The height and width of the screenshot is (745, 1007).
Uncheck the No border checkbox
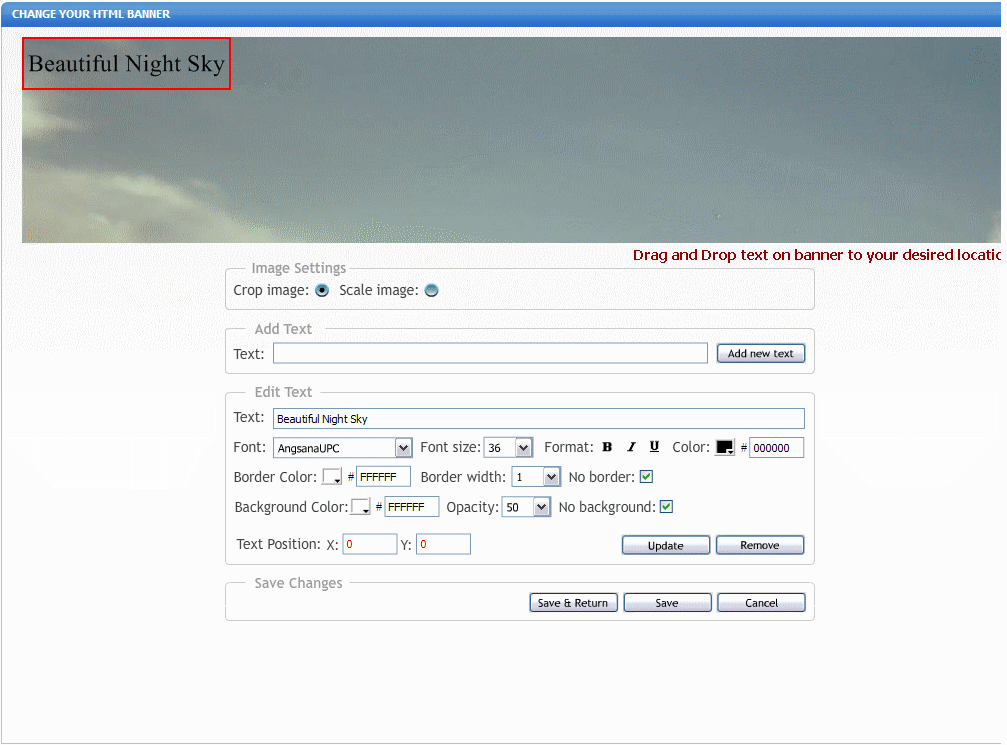647,477
